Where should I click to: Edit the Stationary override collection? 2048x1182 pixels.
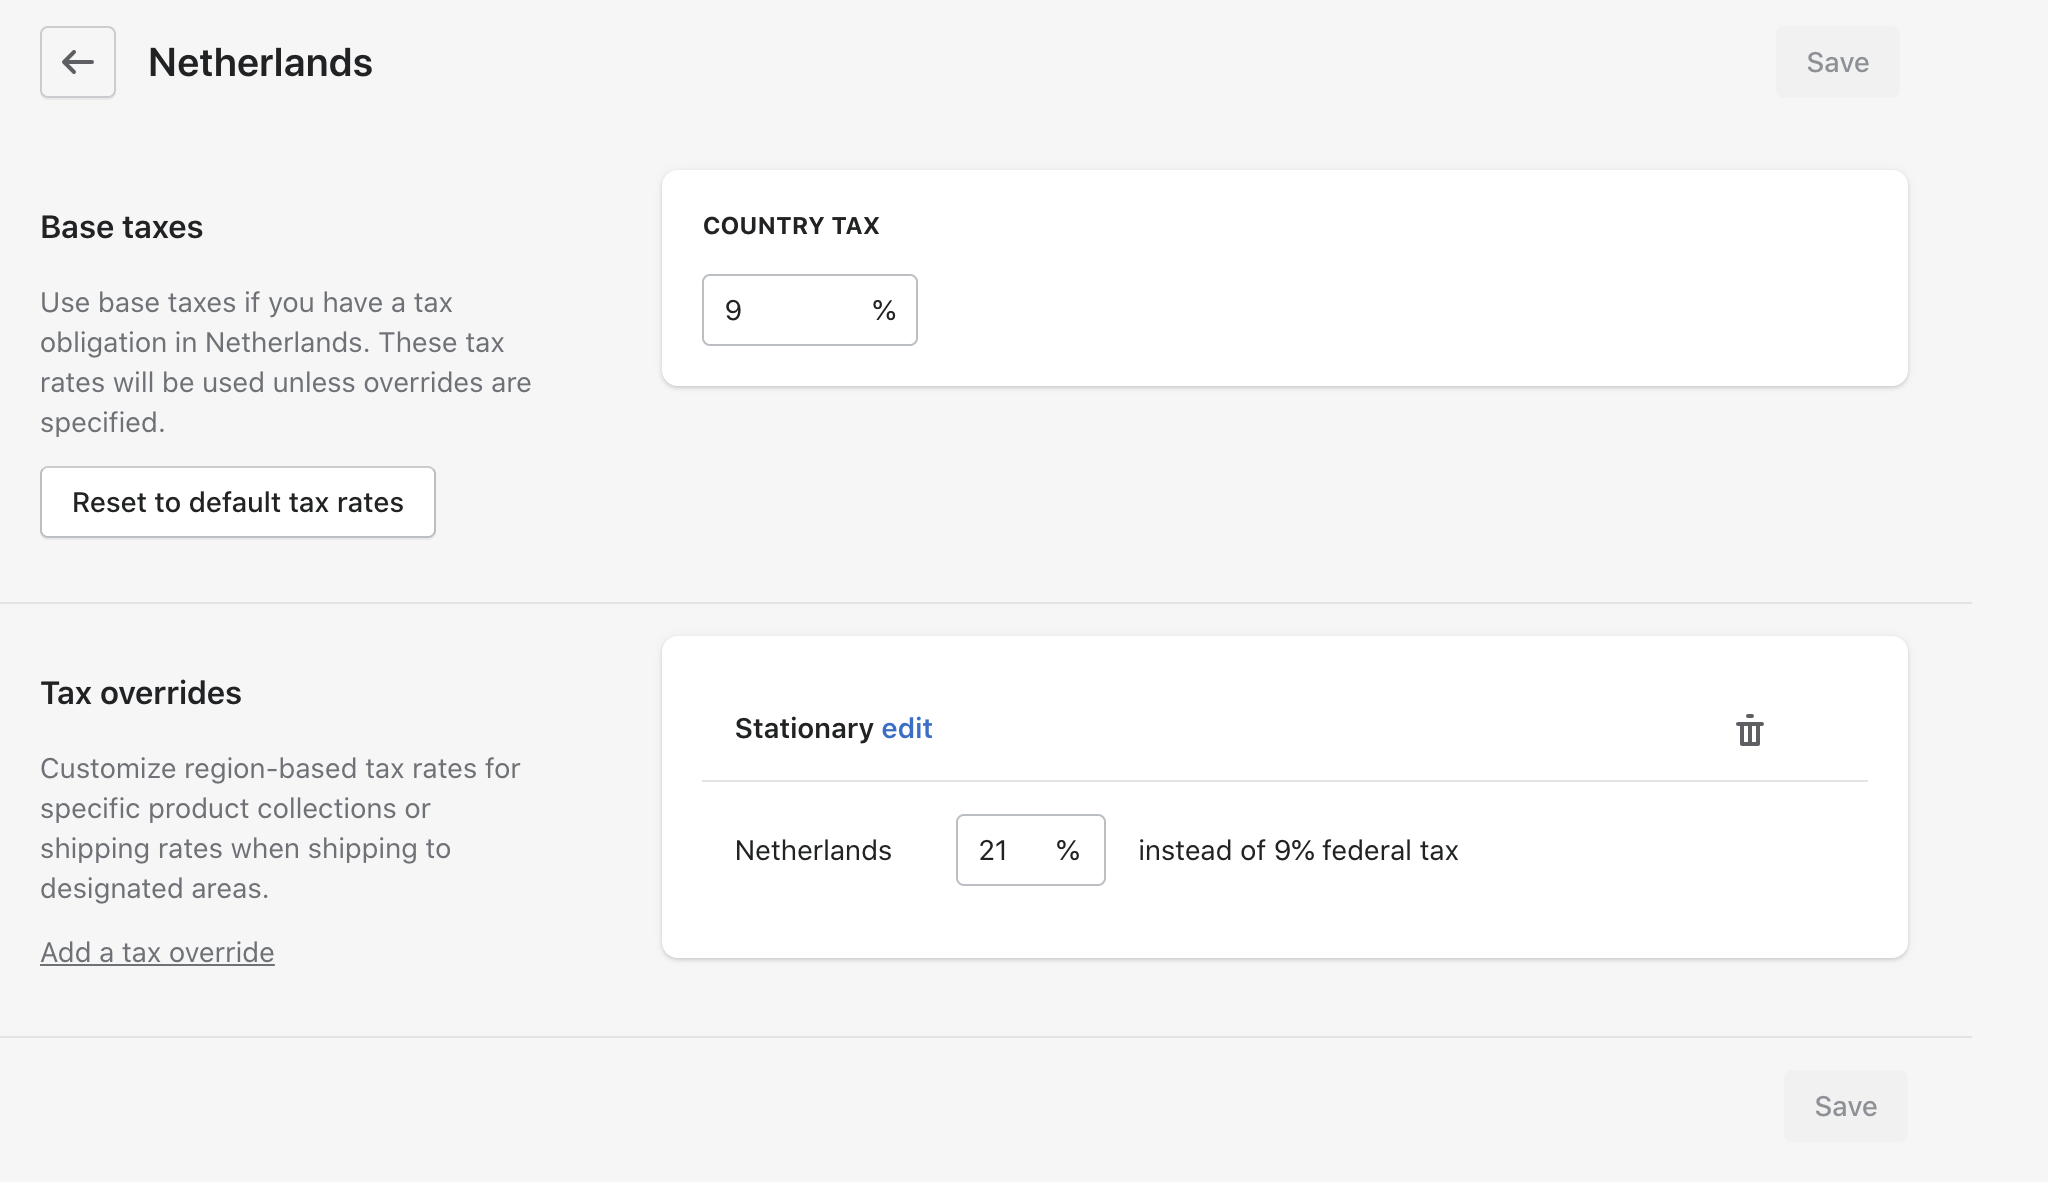[x=907, y=728]
